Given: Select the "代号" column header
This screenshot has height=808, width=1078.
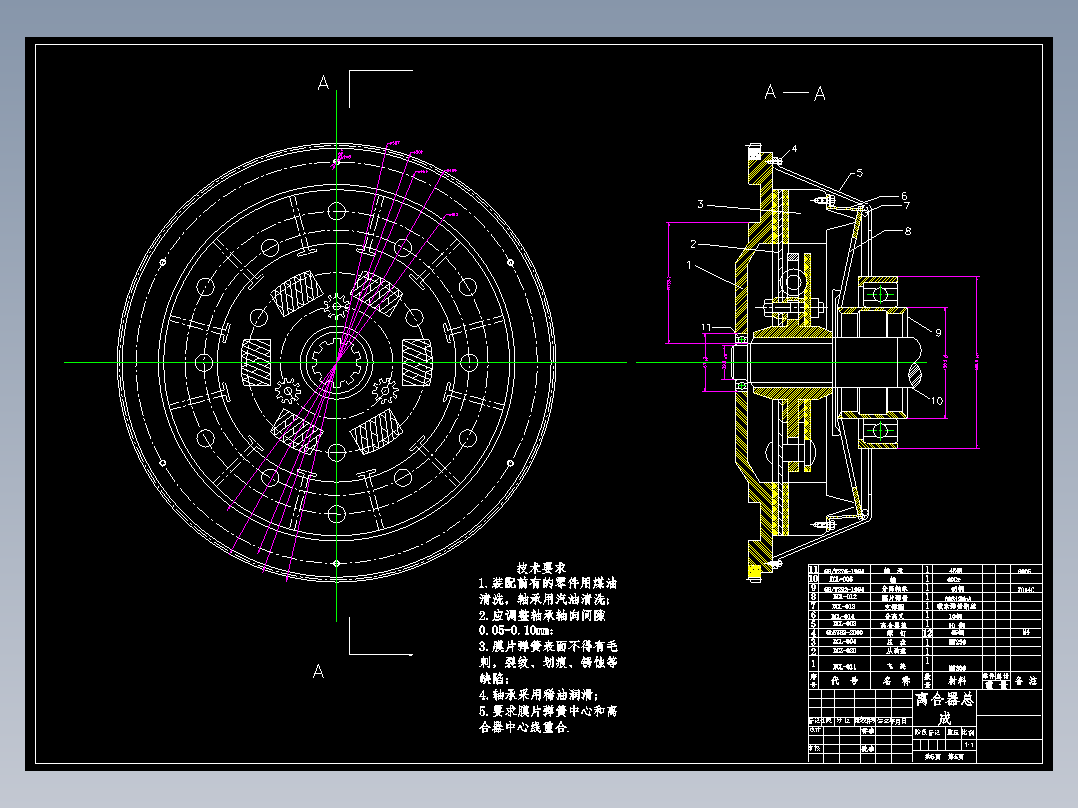Looking at the screenshot, I should coord(844,681).
